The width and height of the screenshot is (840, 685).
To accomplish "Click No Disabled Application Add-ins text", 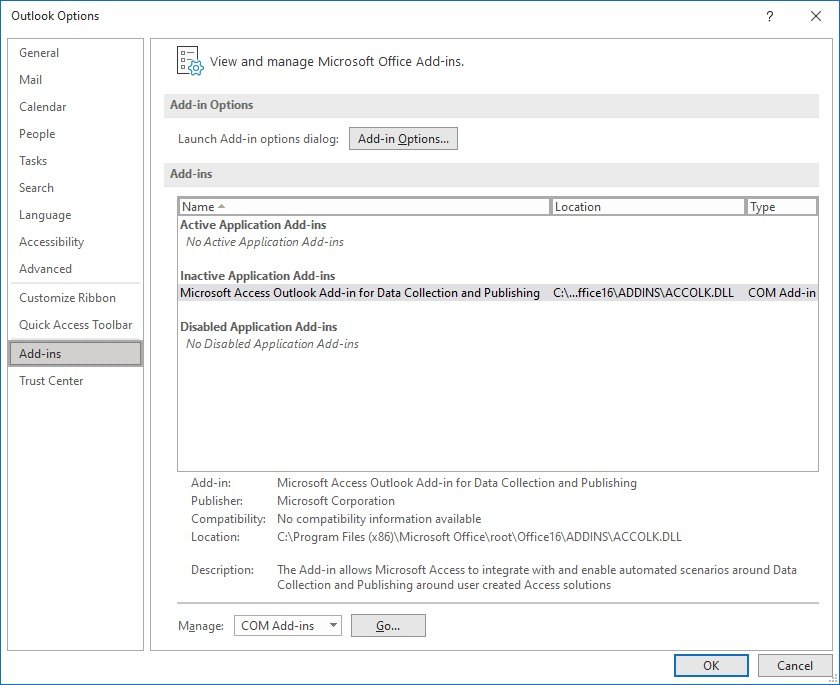I will tap(272, 344).
